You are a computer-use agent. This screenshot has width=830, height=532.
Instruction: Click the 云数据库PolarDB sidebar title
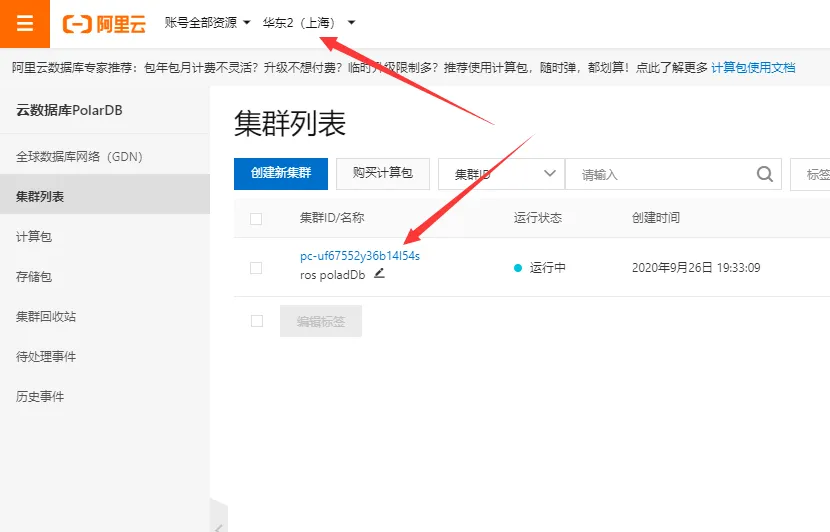click(x=69, y=110)
